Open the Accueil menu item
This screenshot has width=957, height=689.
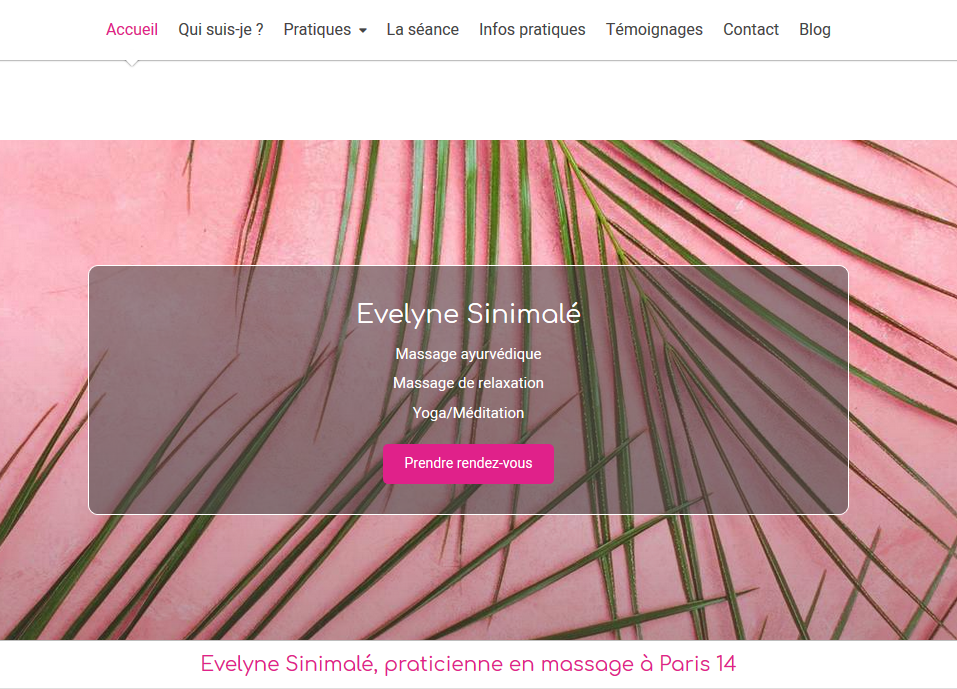(132, 29)
